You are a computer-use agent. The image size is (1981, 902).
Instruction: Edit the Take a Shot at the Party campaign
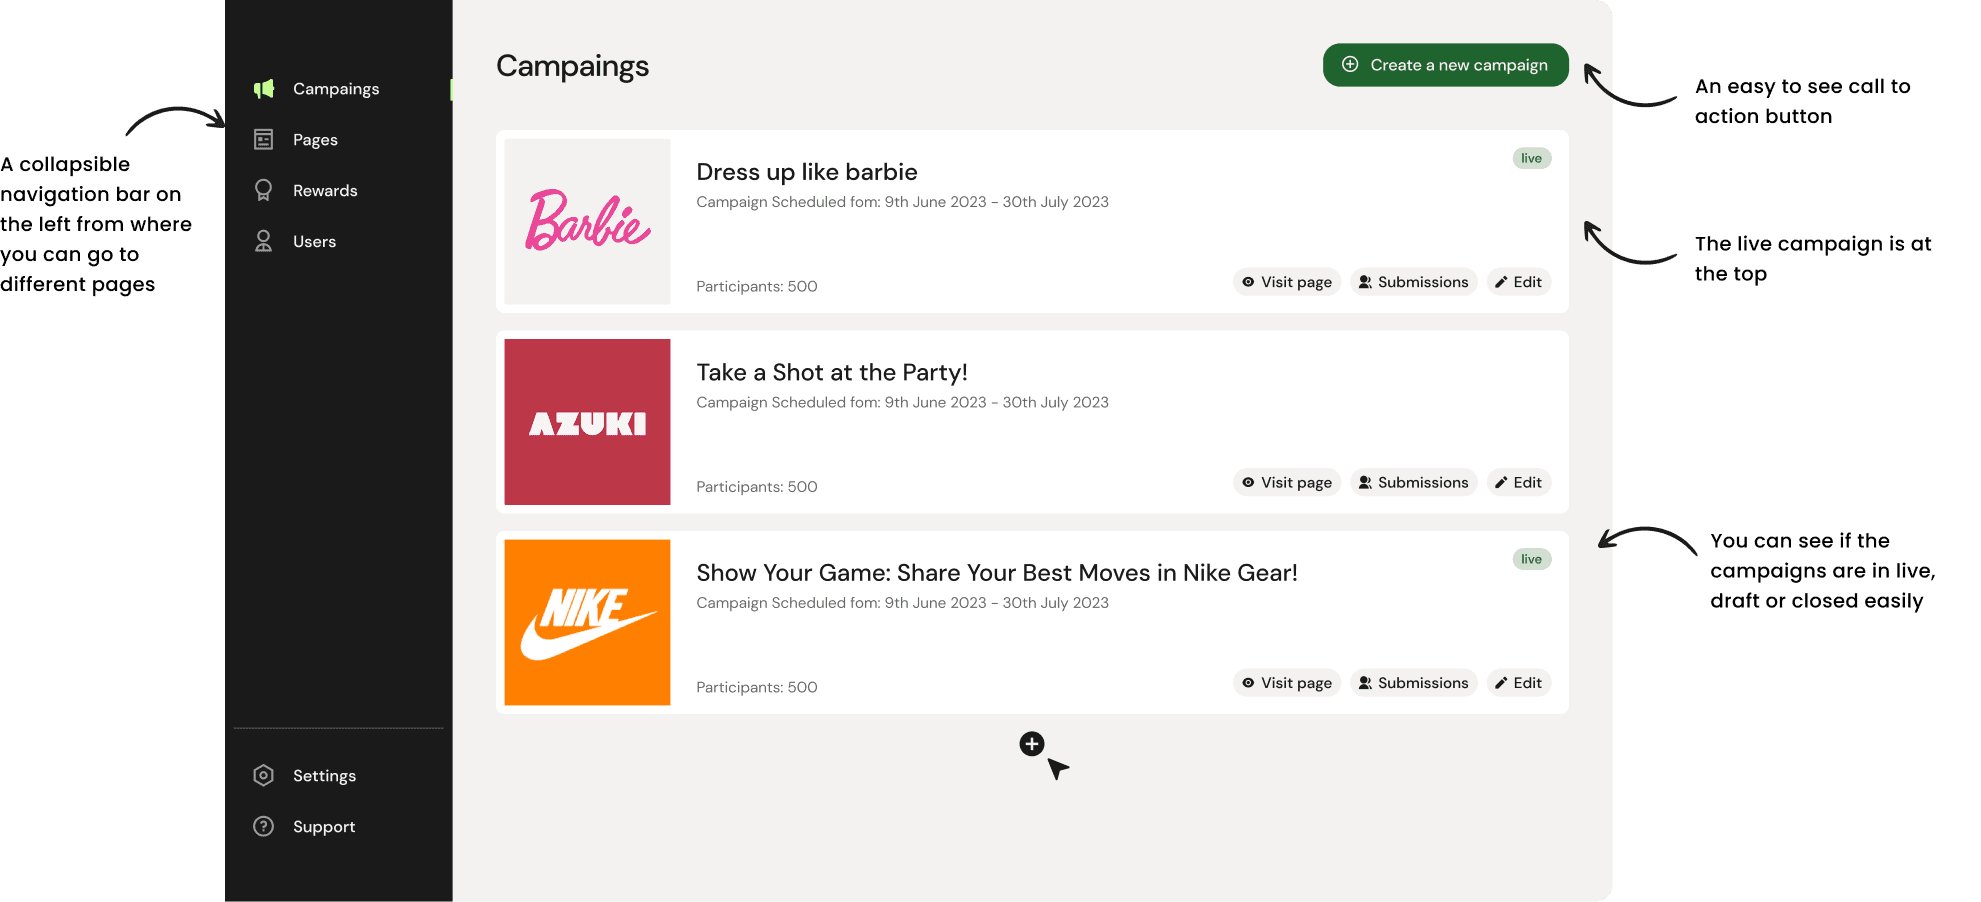coord(1518,482)
